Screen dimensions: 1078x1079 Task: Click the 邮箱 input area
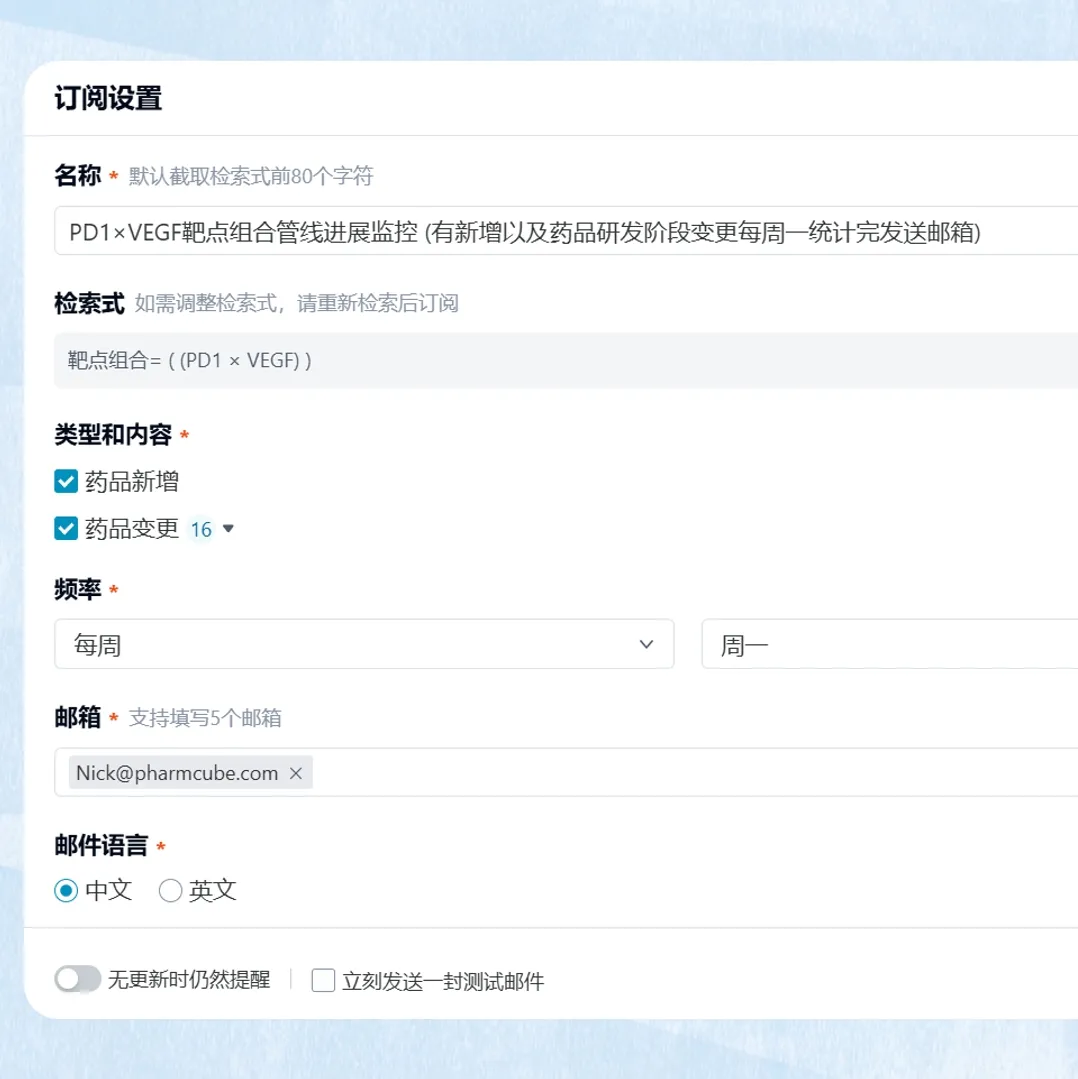tap(566, 772)
